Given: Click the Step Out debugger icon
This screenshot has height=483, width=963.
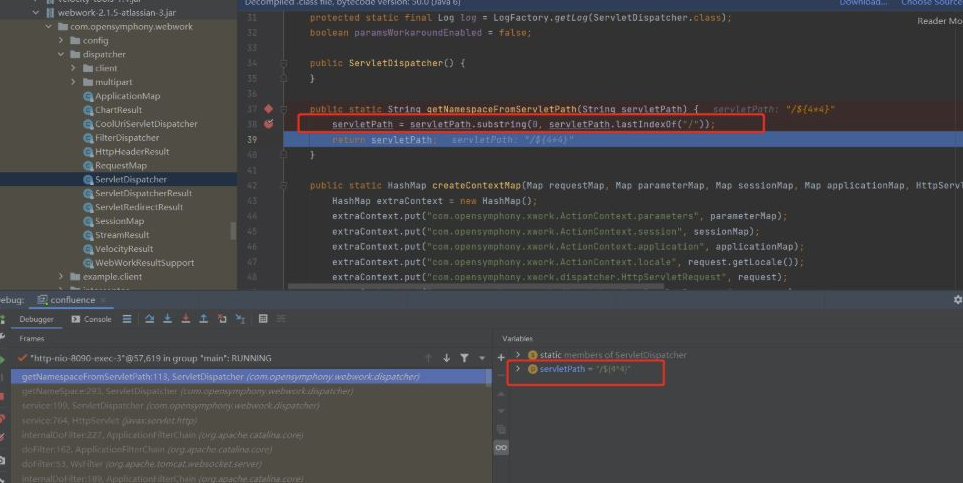Looking at the screenshot, I should click(x=203, y=319).
